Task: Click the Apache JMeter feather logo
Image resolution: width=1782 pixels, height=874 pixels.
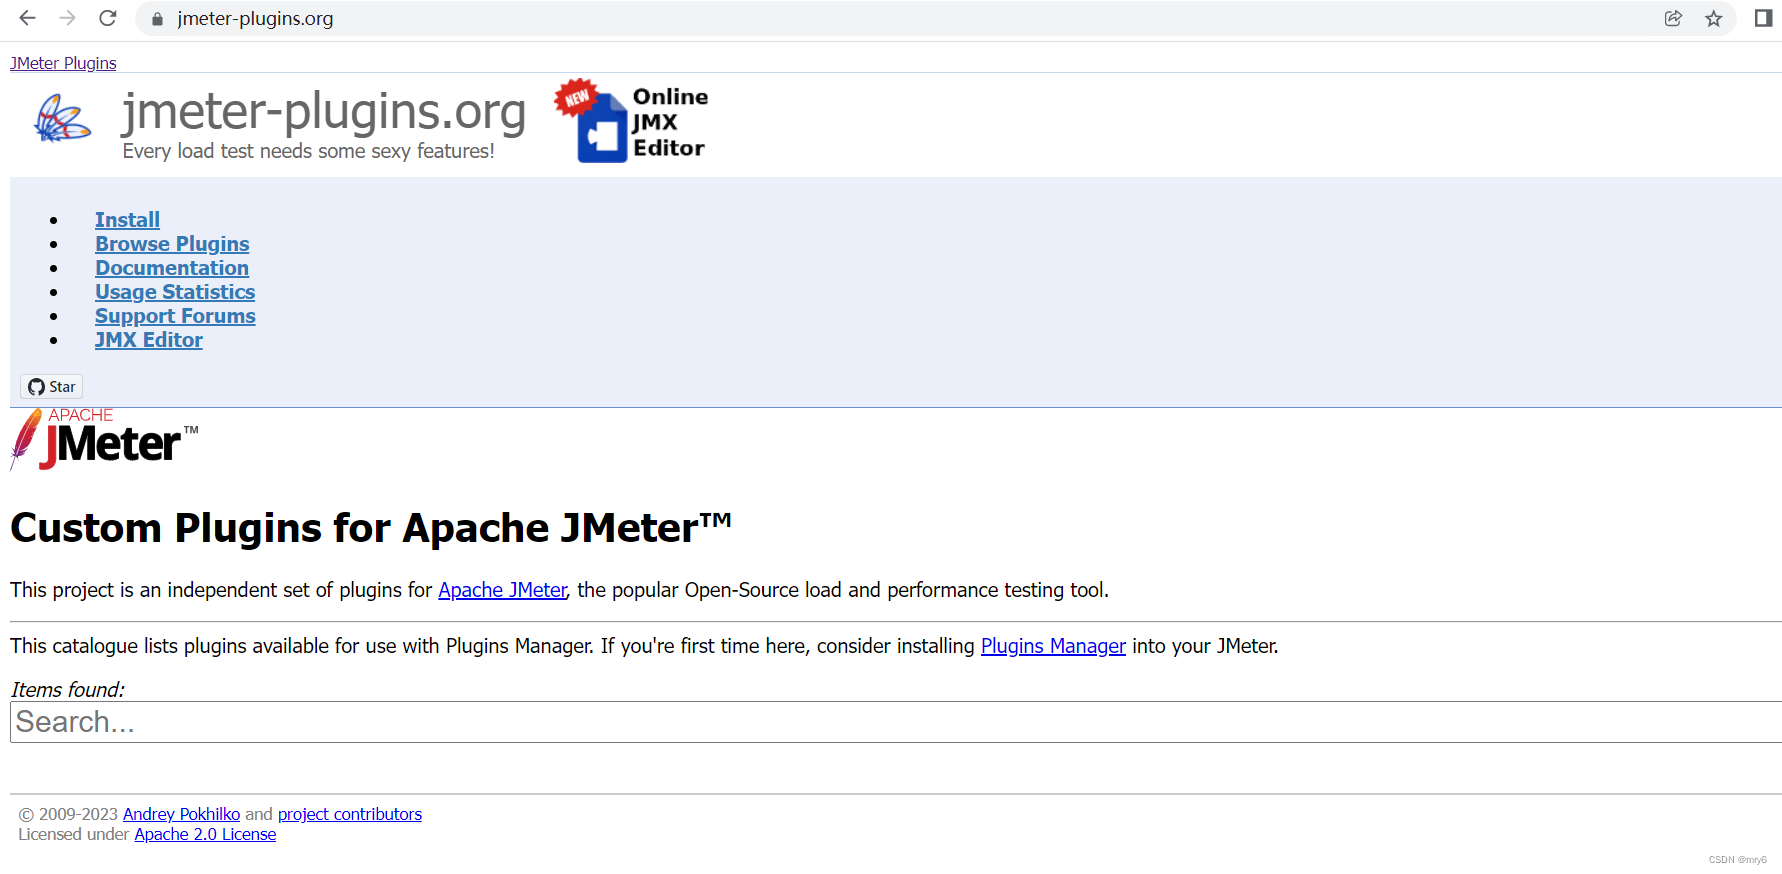Action: (104, 439)
